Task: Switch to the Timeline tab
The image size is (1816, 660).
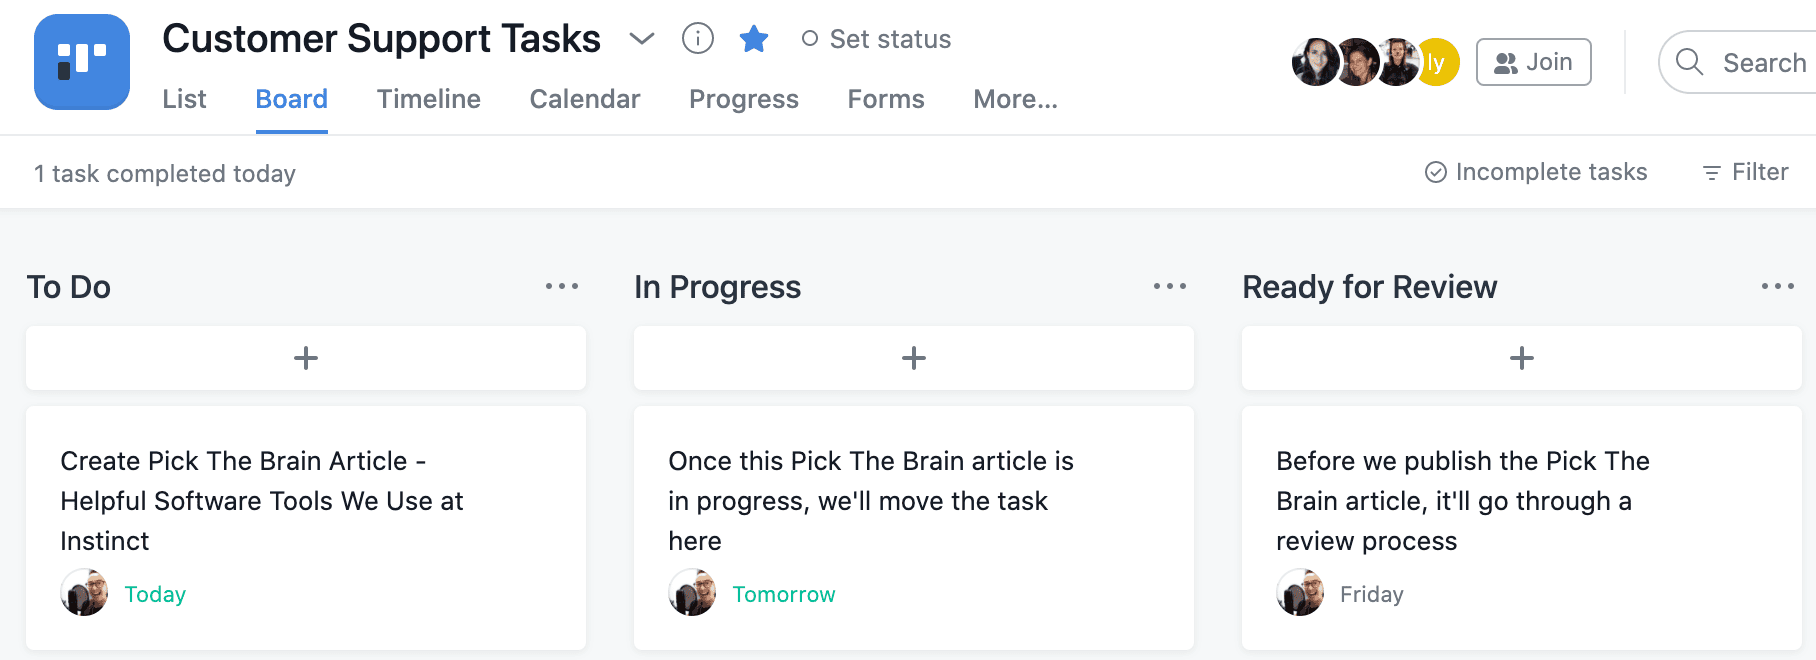Action: (x=428, y=99)
